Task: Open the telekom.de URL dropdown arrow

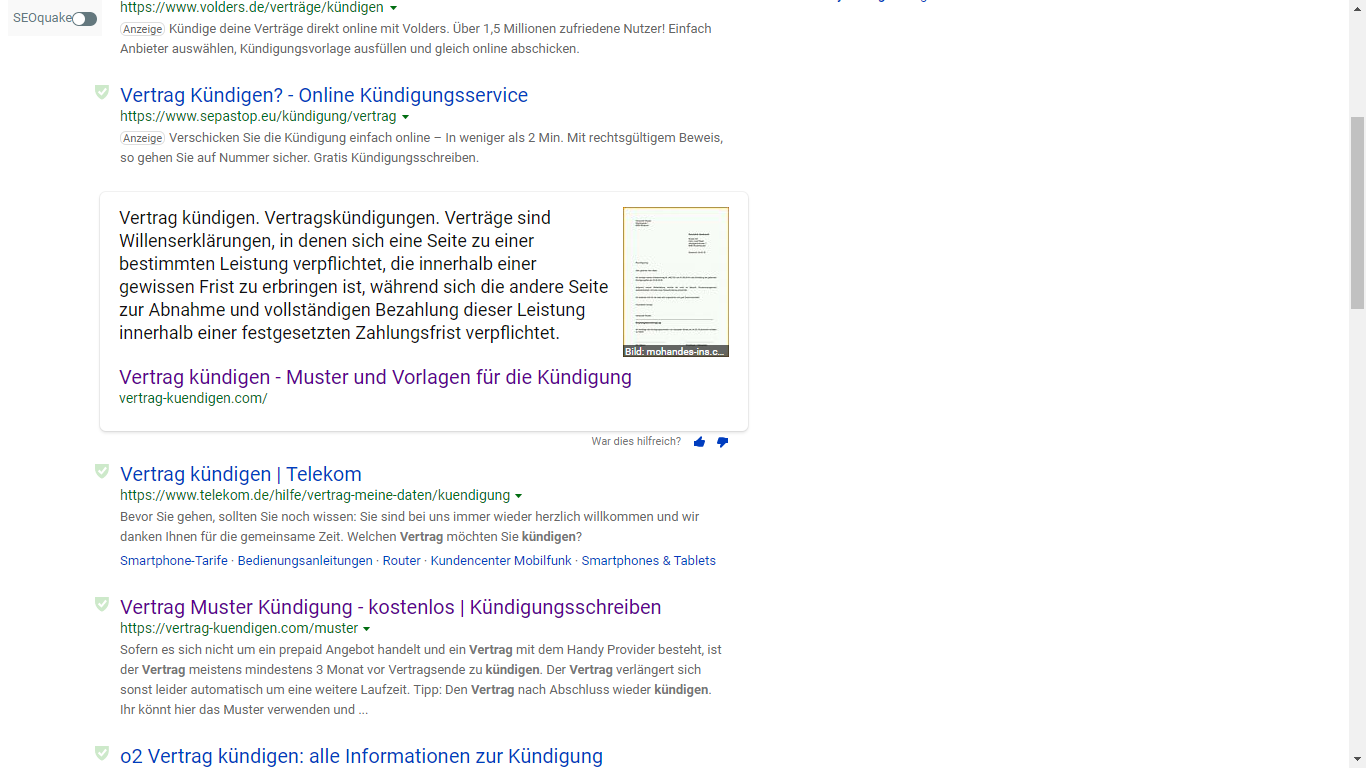Action: (518, 496)
